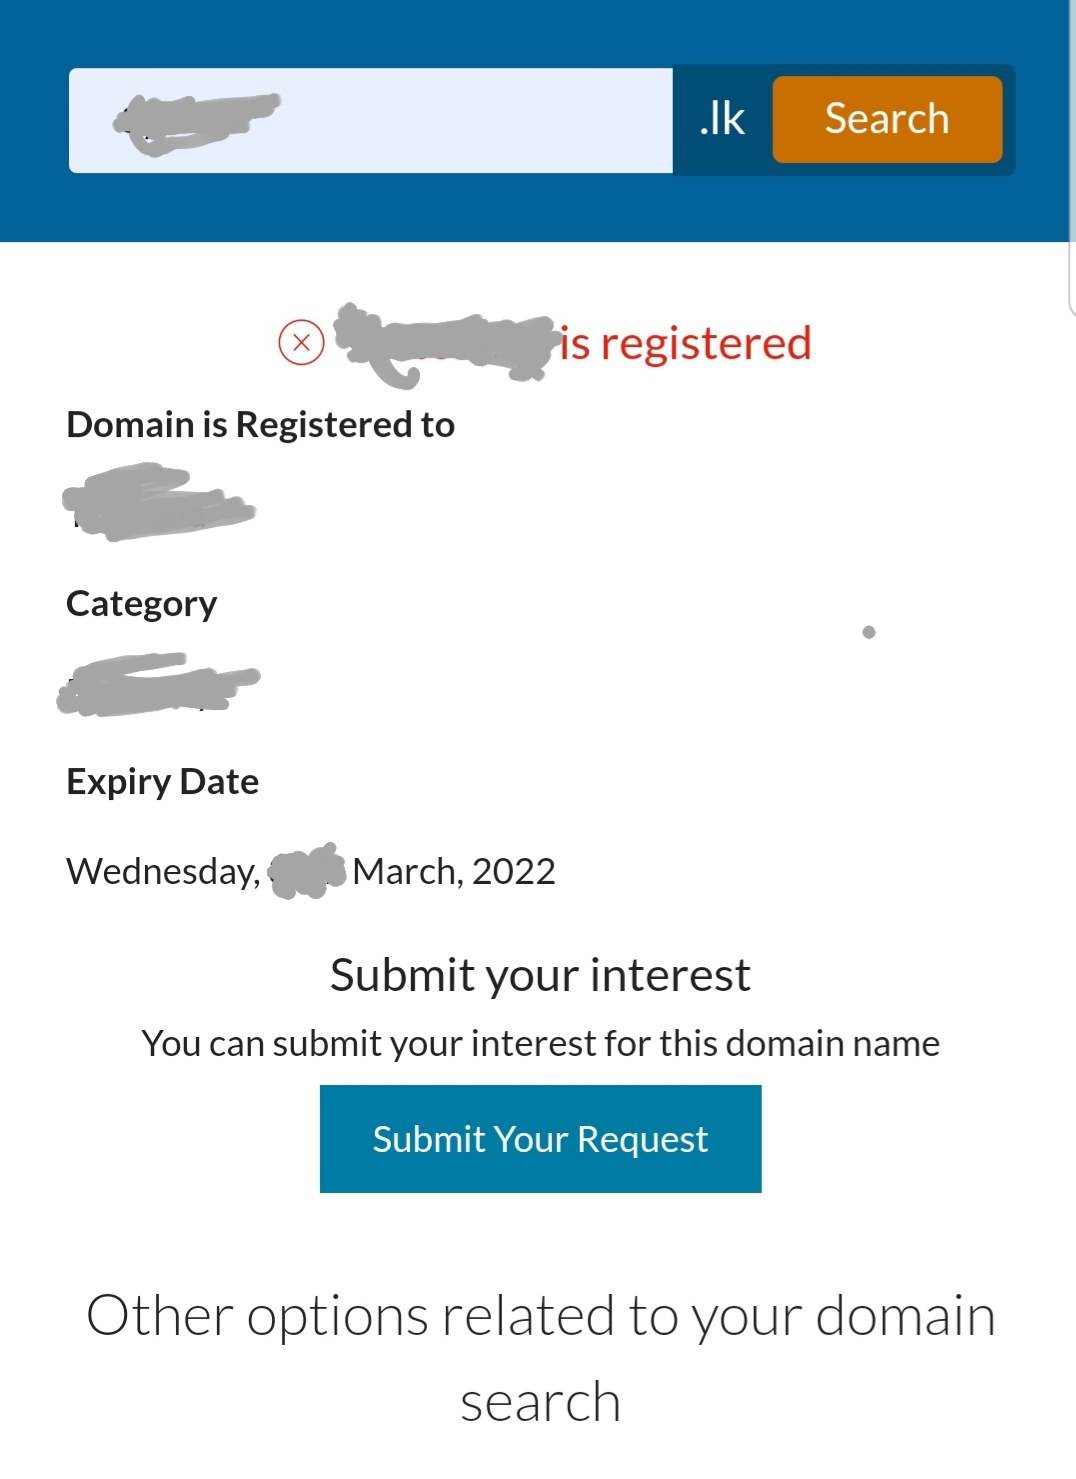Click the "You can submit your interest" description text

[x=540, y=1043]
